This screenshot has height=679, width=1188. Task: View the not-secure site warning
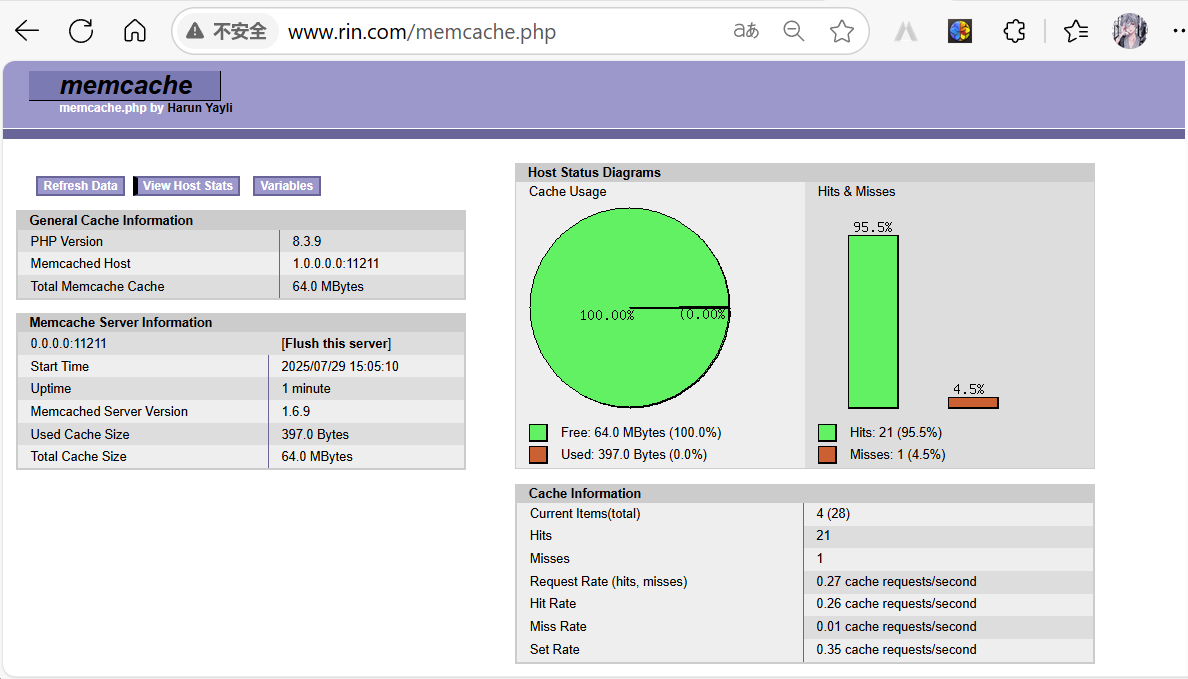tap(227, 31)
